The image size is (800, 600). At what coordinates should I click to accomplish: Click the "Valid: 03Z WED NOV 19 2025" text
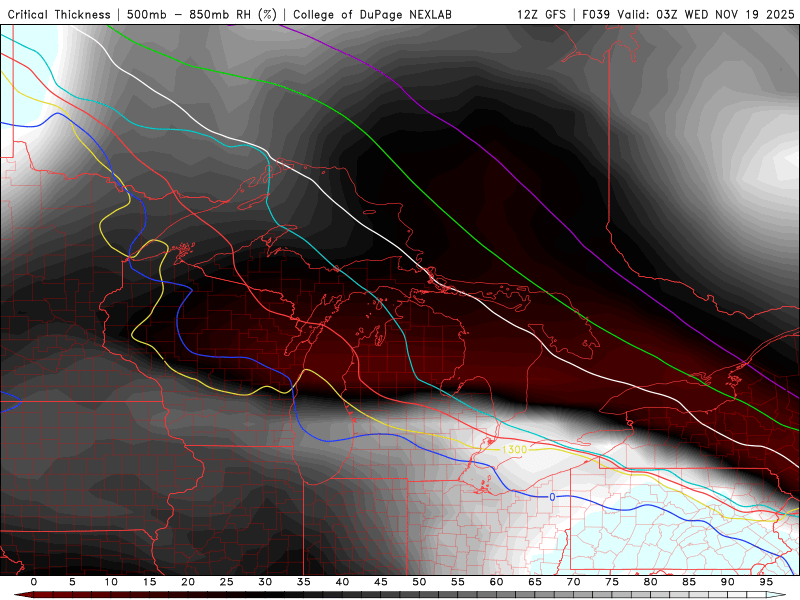click(x=706, y=15)
